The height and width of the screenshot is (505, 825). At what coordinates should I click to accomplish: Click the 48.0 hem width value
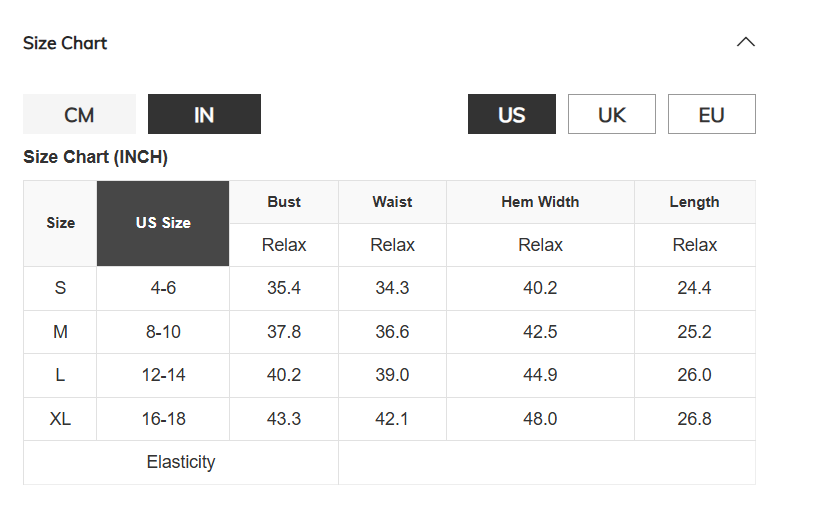540,419
